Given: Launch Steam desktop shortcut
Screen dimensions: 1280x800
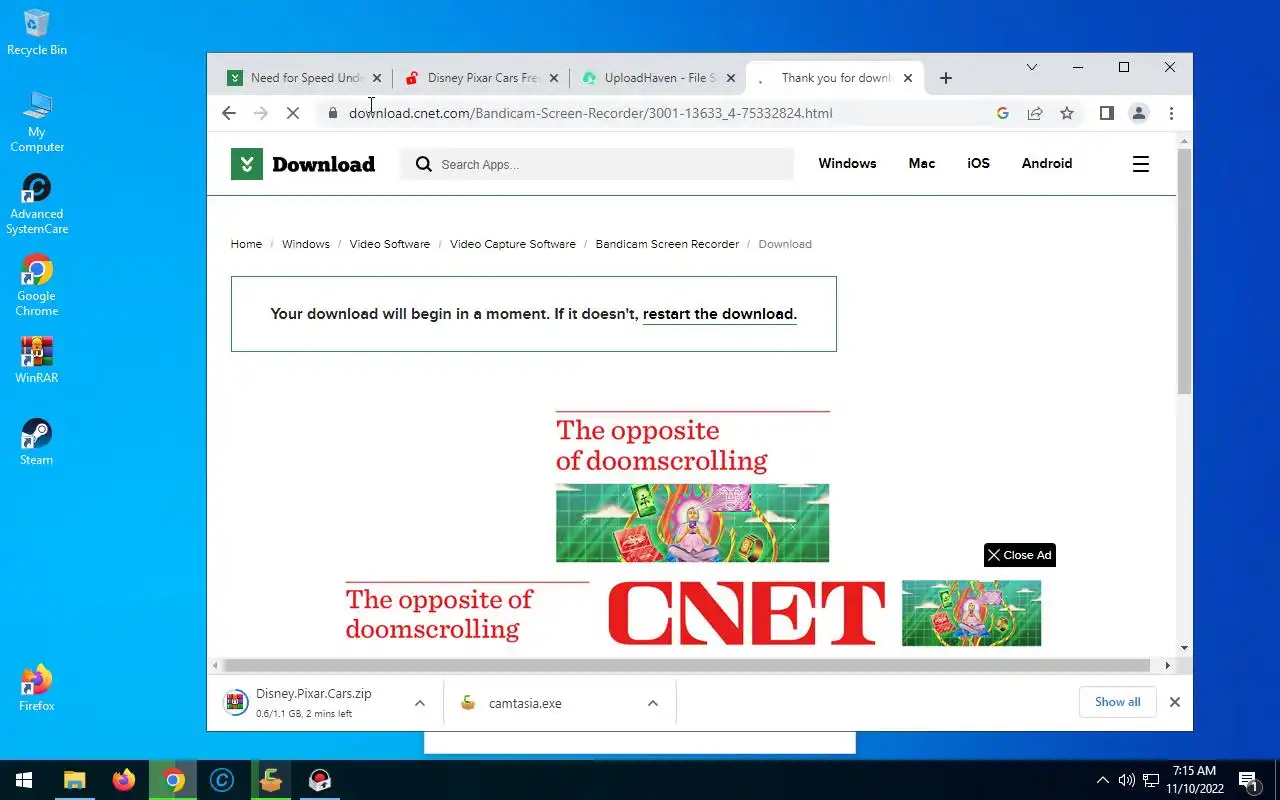Looking at the screenshot, I should [x=37, y=443].
